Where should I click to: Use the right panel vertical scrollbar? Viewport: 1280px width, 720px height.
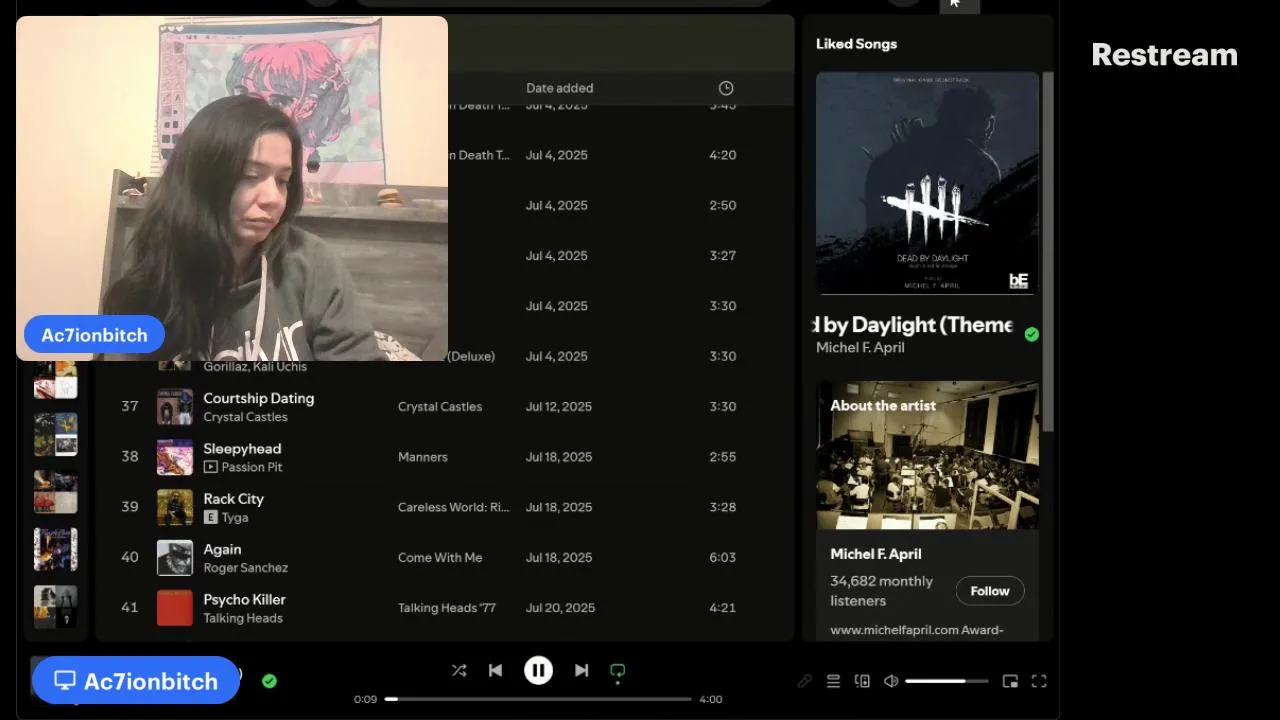pyautogui.click(x=1047, y=250)
